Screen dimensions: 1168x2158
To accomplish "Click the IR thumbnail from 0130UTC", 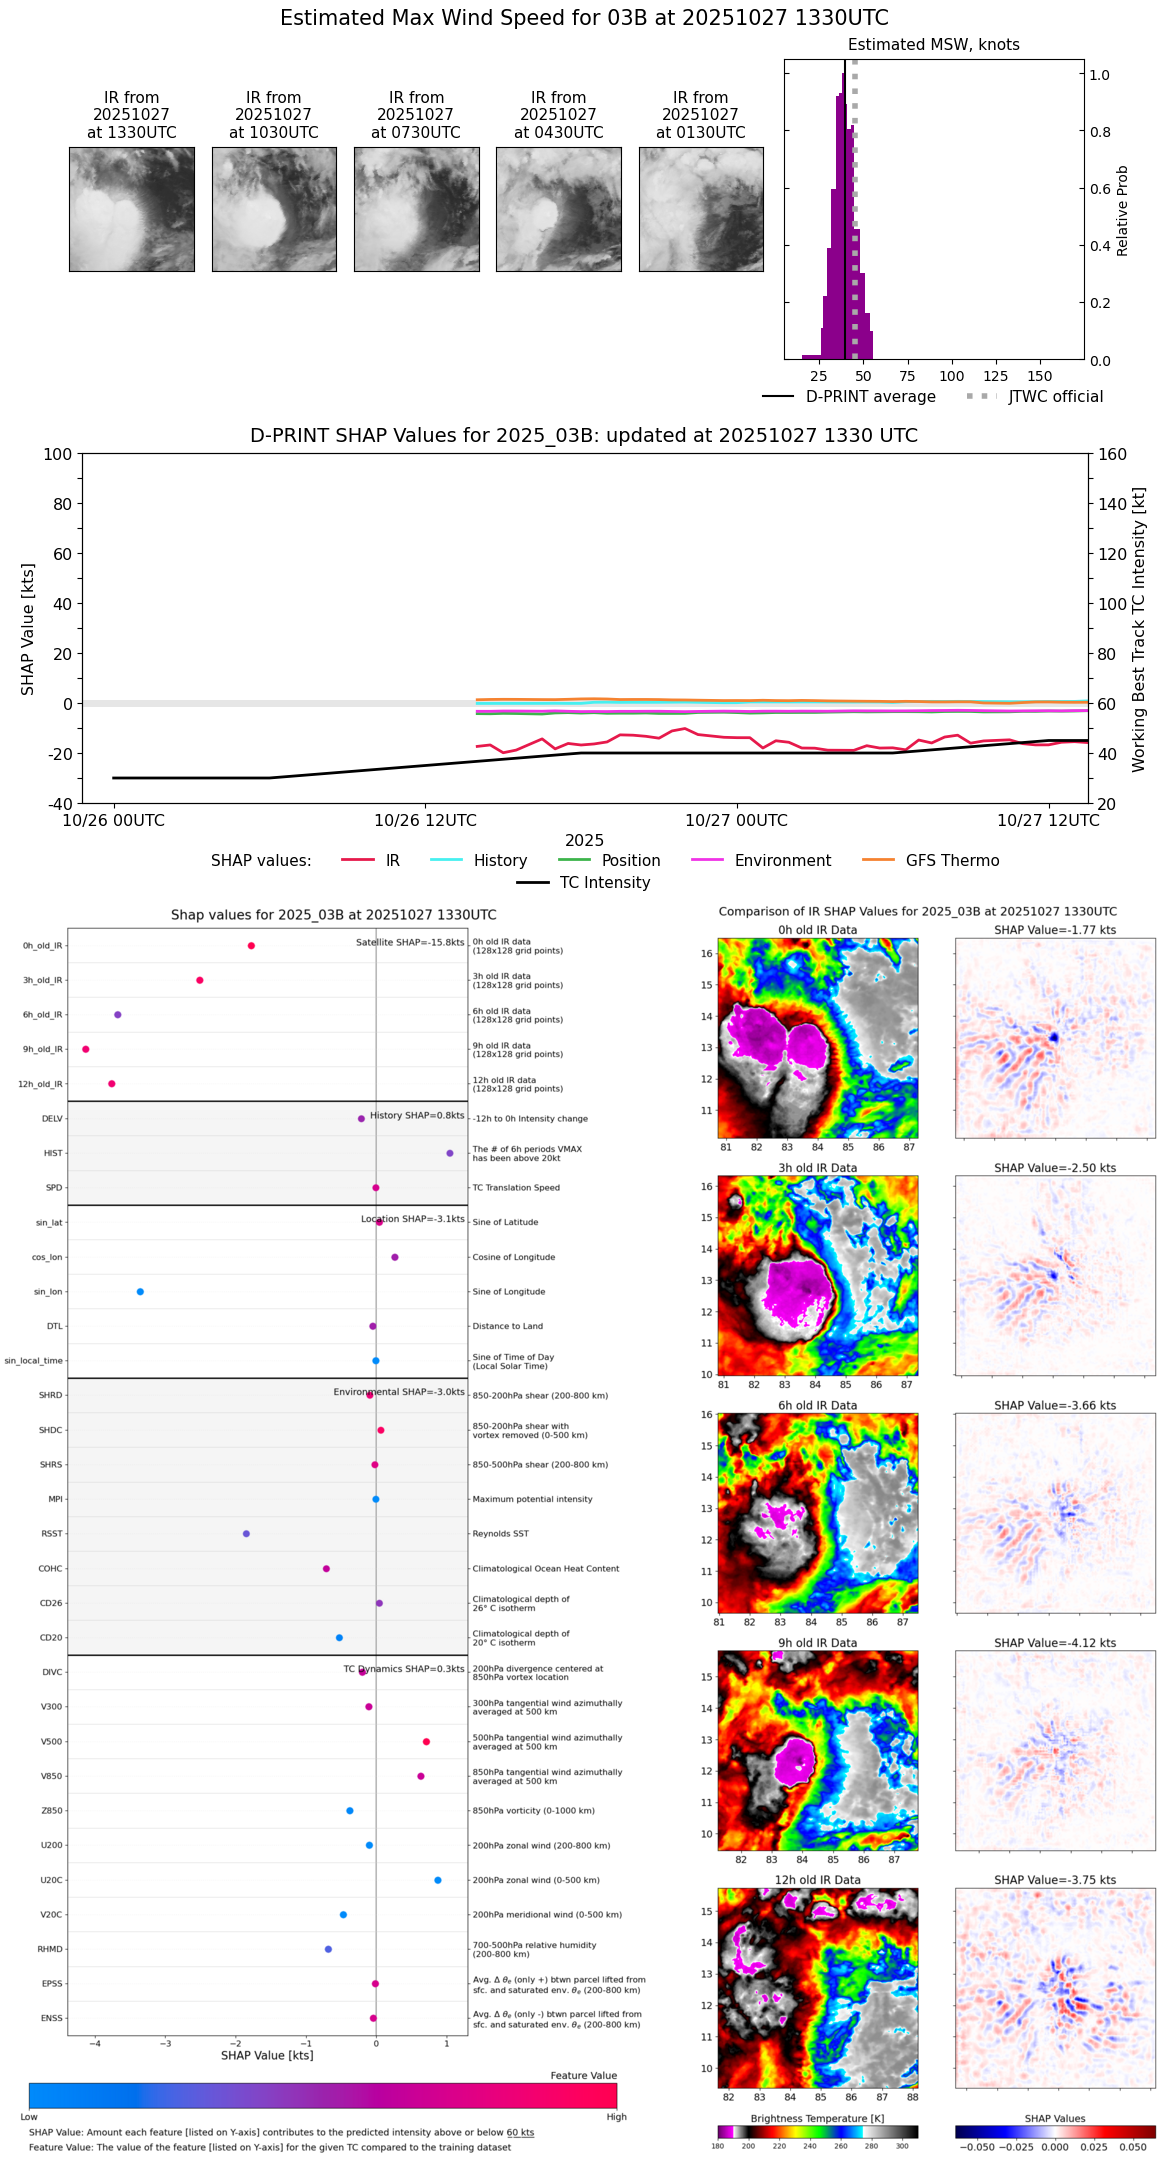I will point(701,209).
